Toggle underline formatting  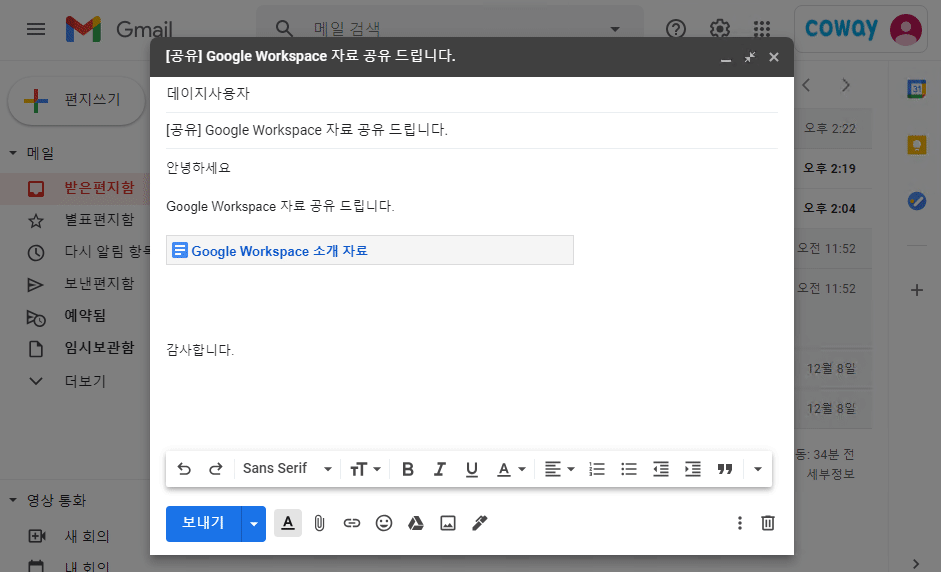click(472, 469)
